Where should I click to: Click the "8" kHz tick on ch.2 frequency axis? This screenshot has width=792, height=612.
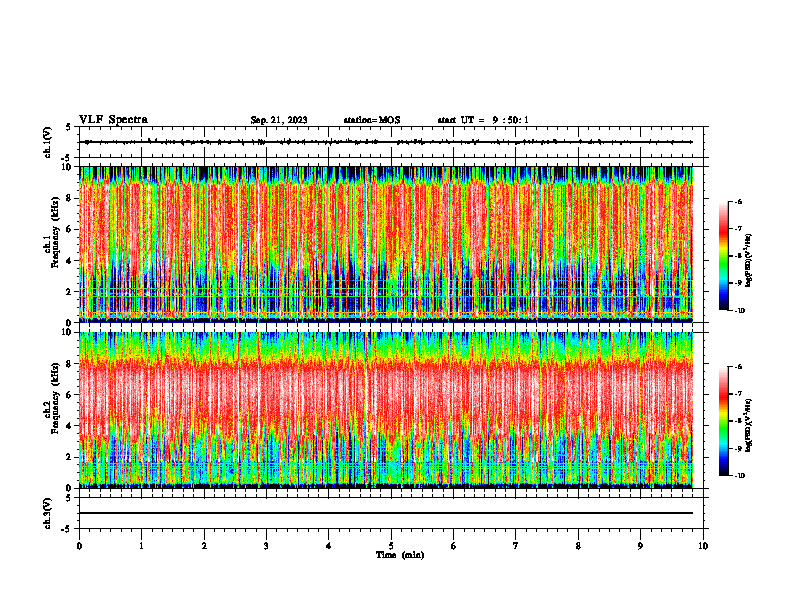point(70,364)
